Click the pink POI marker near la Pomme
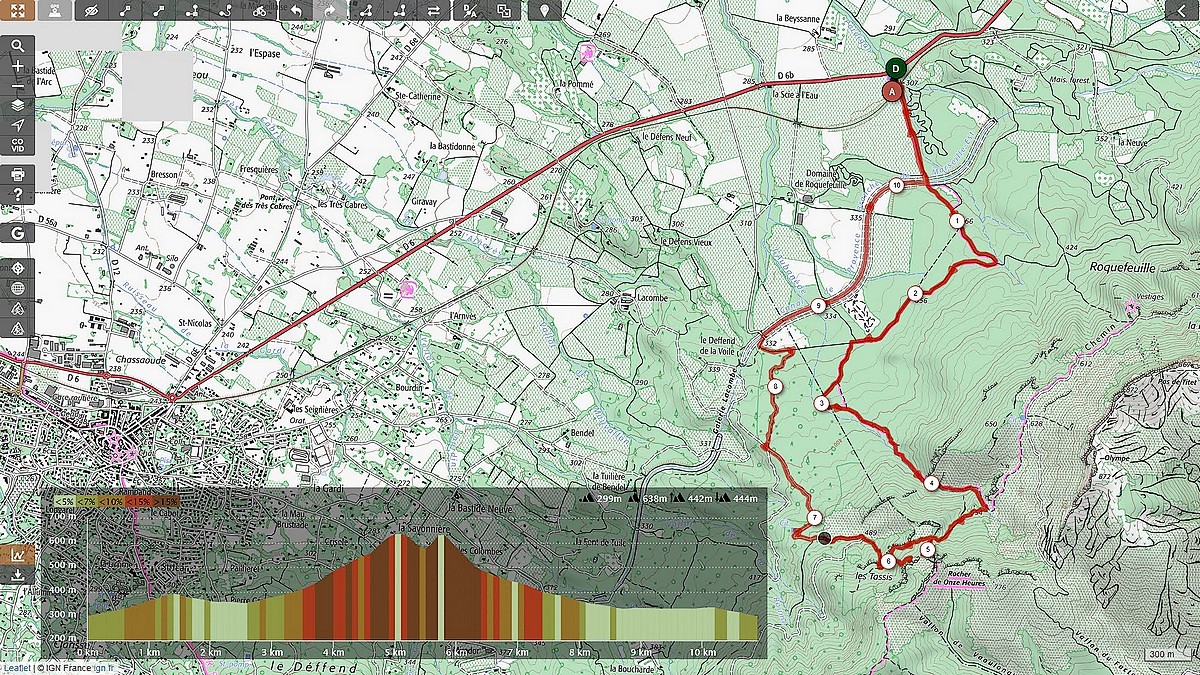 [x=587, y=56]
